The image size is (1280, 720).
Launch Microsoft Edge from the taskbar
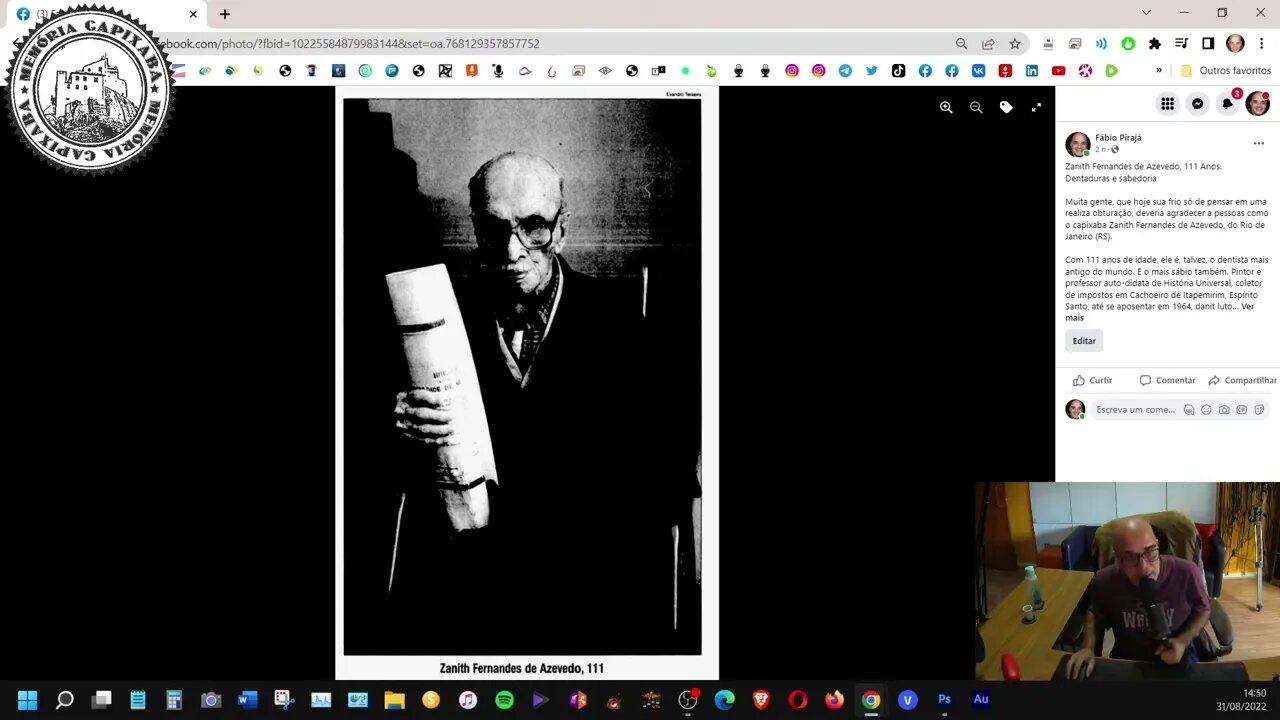click(724, 700)
